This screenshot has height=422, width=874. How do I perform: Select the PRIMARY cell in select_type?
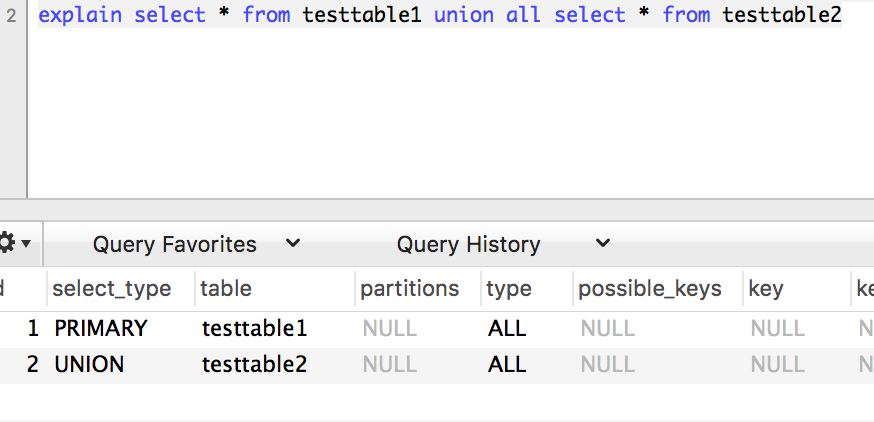101,328
